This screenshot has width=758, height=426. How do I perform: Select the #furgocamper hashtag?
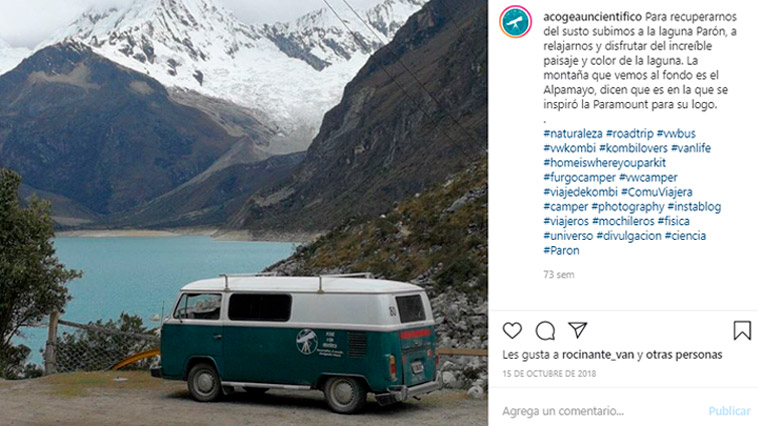(579, 177)
